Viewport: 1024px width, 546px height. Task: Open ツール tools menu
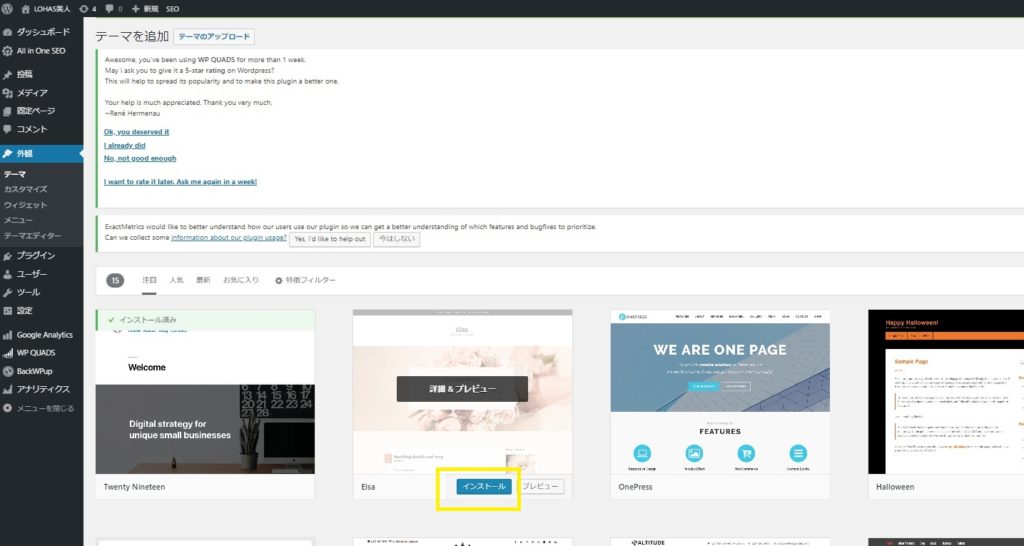click(41, 292)
